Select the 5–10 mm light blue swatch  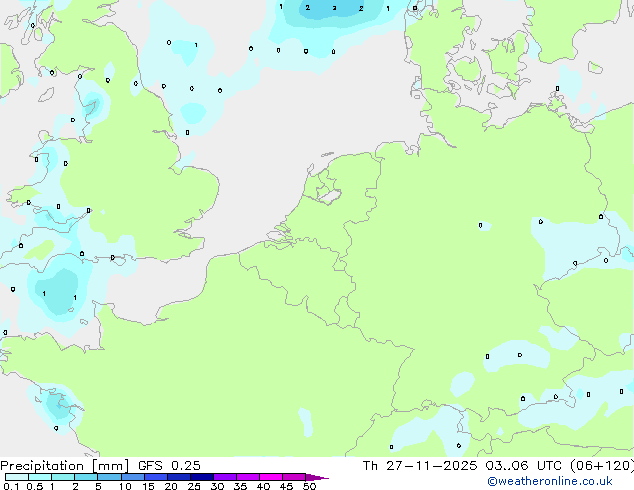pyautogui.click(x=110, y=477)
